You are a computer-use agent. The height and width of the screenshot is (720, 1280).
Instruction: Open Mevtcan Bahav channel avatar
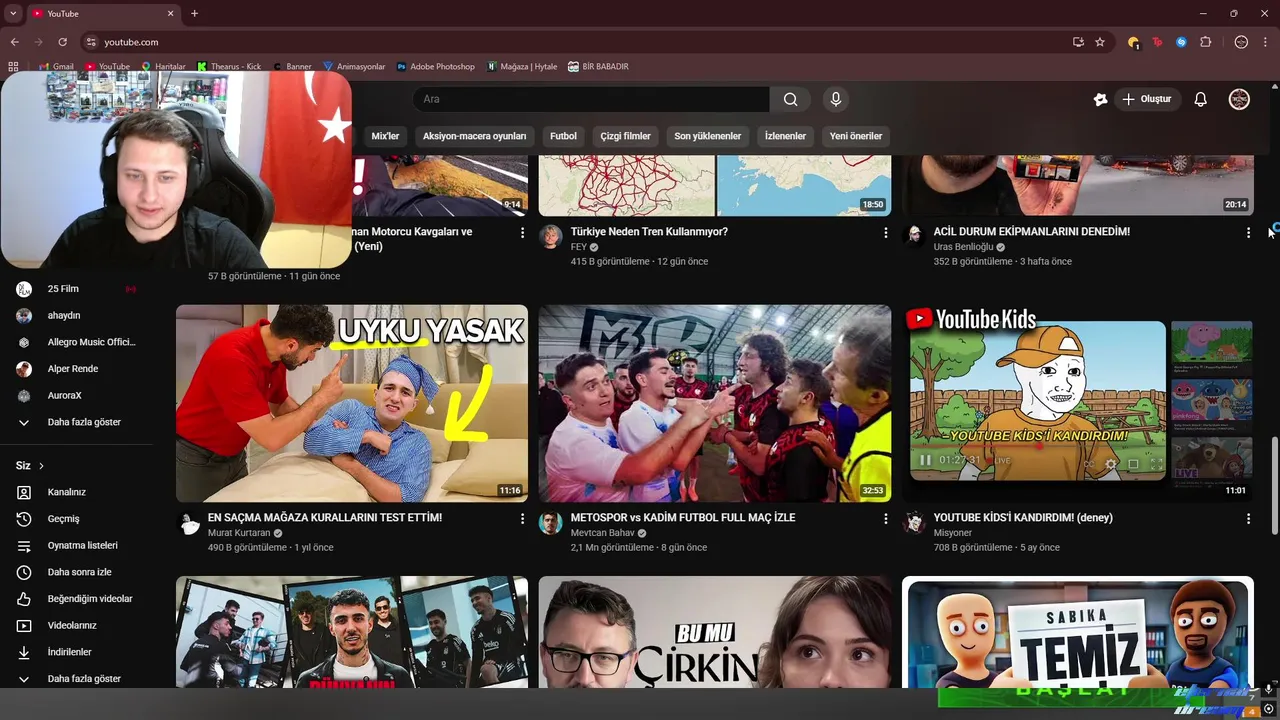point(551,523)
